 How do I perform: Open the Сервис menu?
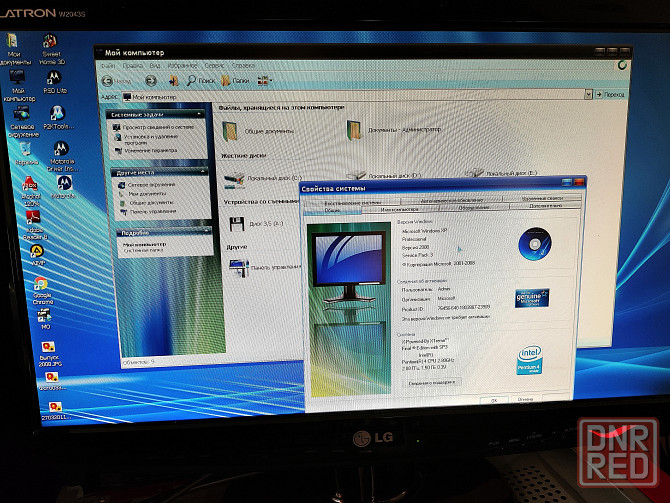click(x=215, y=66)
